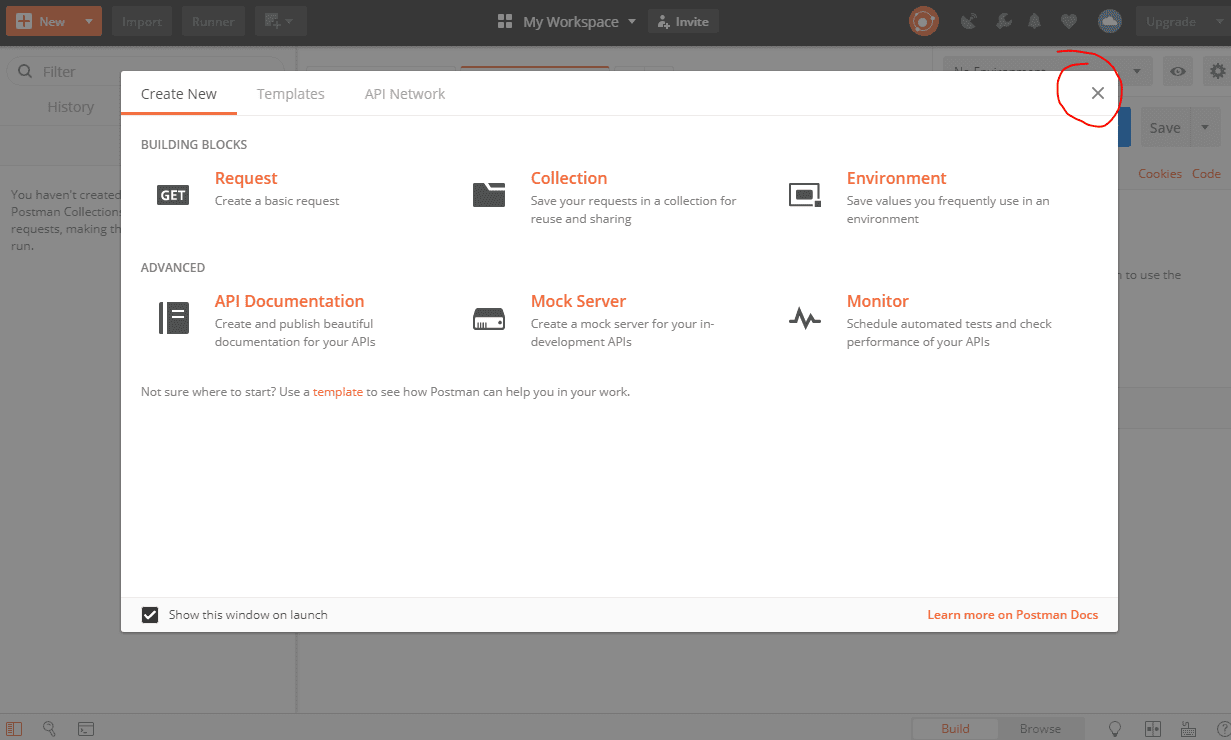Click the Invite button
Viewport: 1231px width, 740px height.
[x=683, y=21]
